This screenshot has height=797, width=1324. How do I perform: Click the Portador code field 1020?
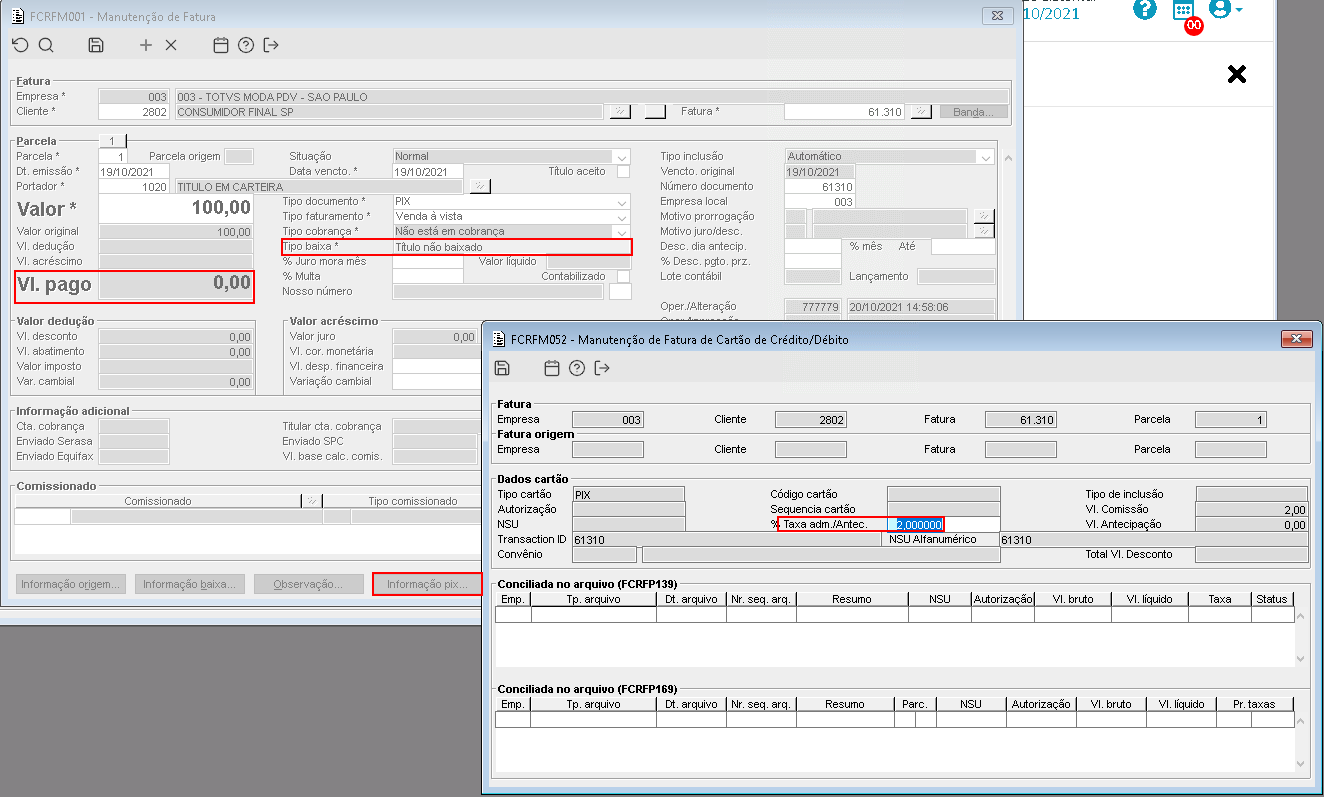[134, 186]
